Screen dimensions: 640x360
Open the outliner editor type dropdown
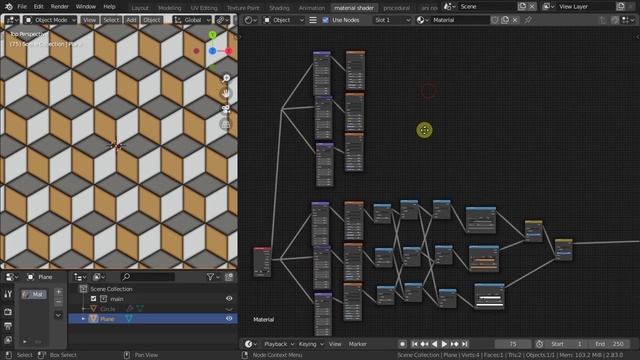[x=79, y=277]
